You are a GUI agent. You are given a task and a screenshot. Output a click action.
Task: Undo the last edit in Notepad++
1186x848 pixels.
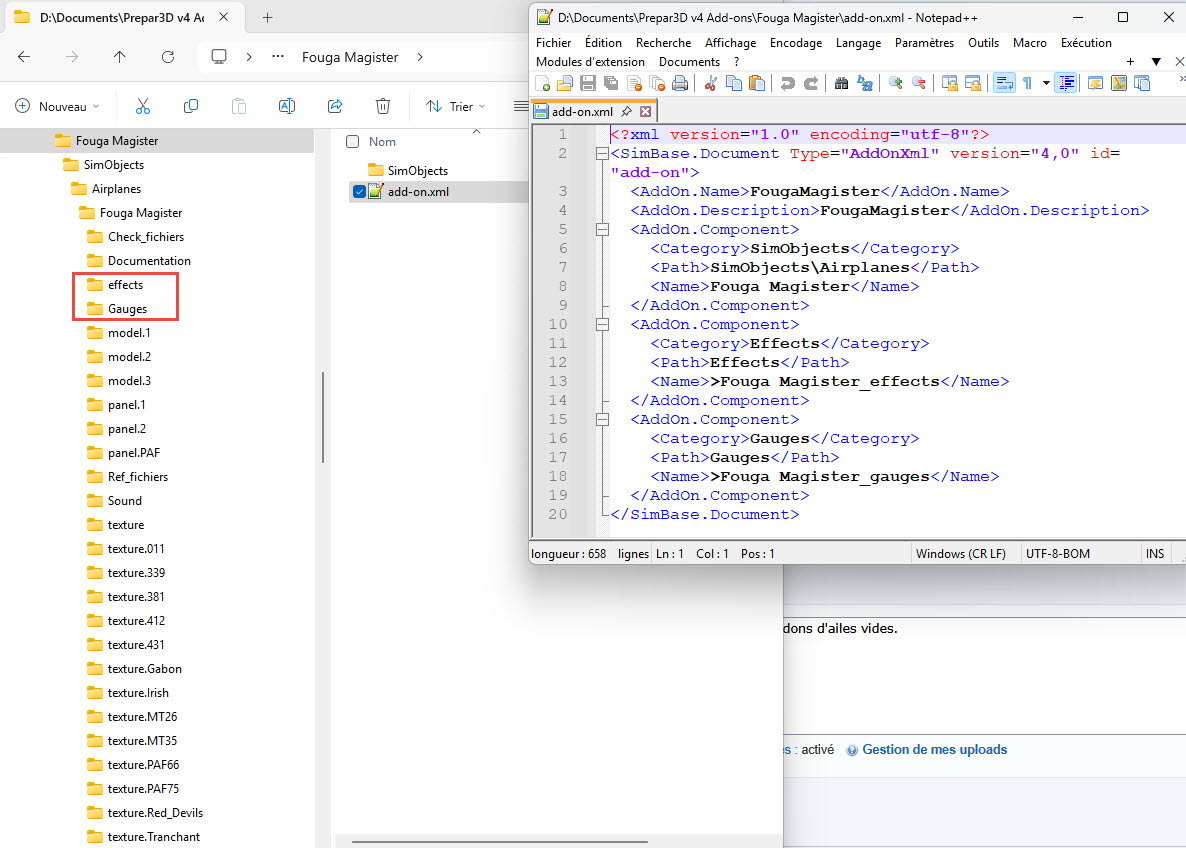pos(787,83)
